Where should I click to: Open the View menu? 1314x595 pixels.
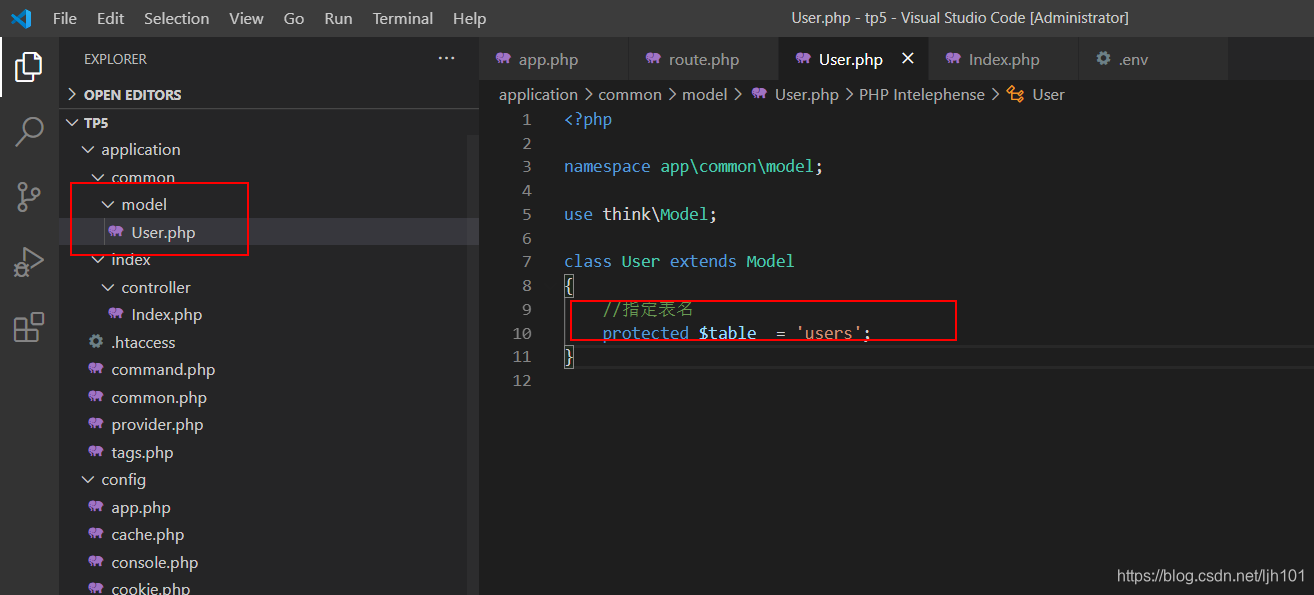tap(246, 18)
